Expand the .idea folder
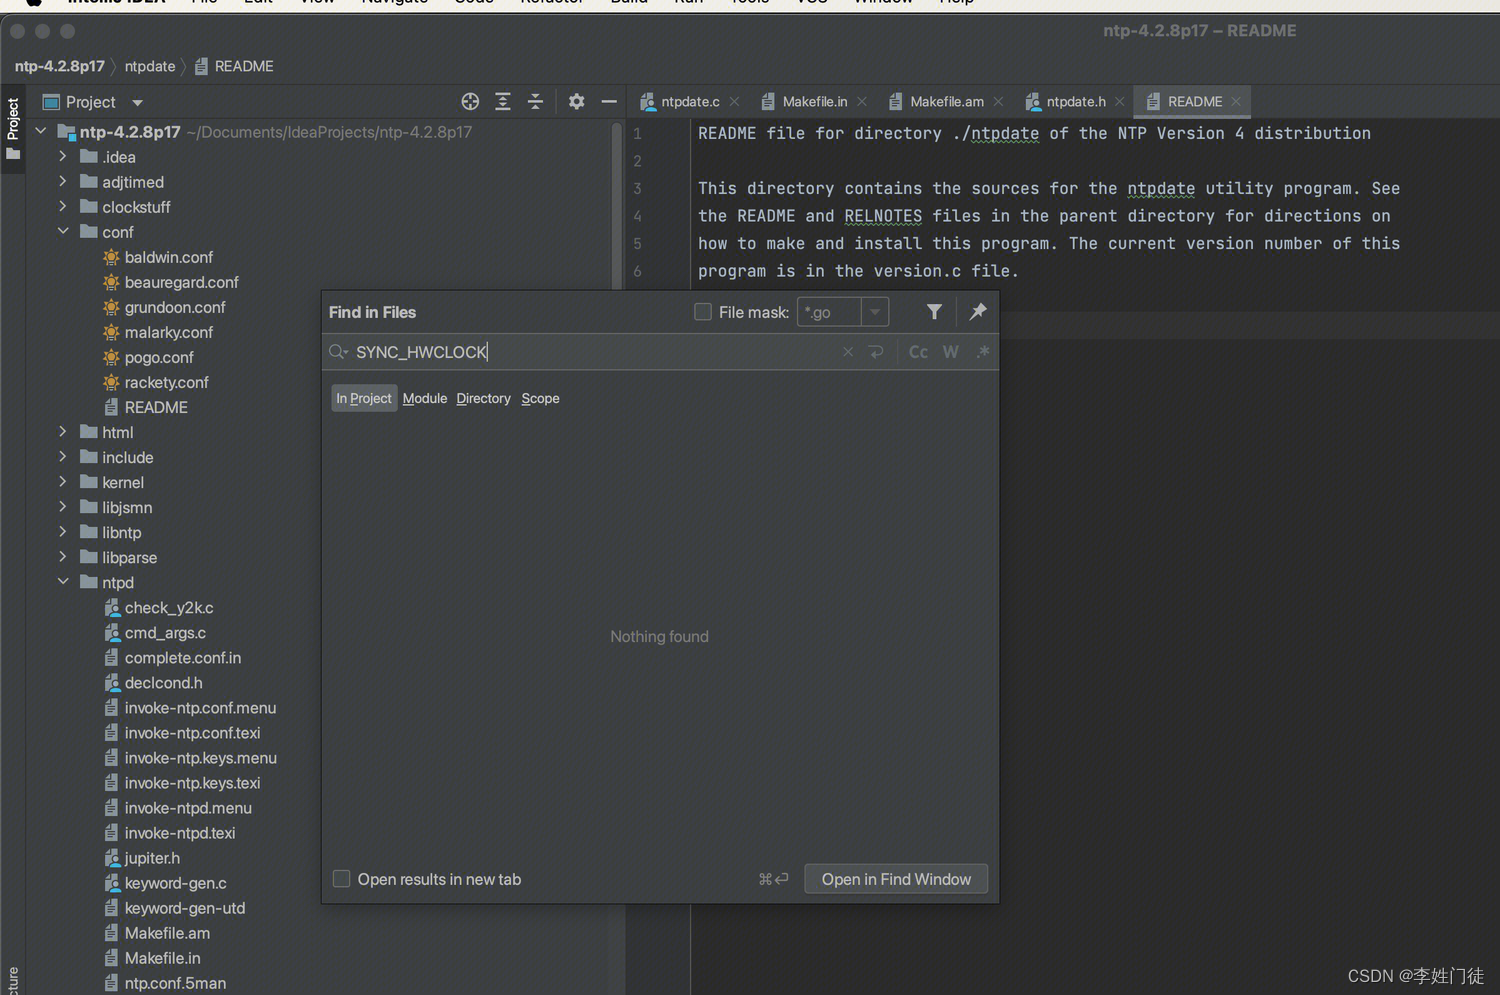1500x995 pixels. (63, 156)
